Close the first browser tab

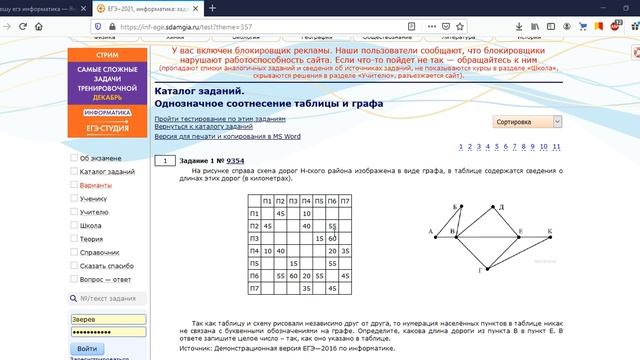pyautogui.click(x=84, y=9)
